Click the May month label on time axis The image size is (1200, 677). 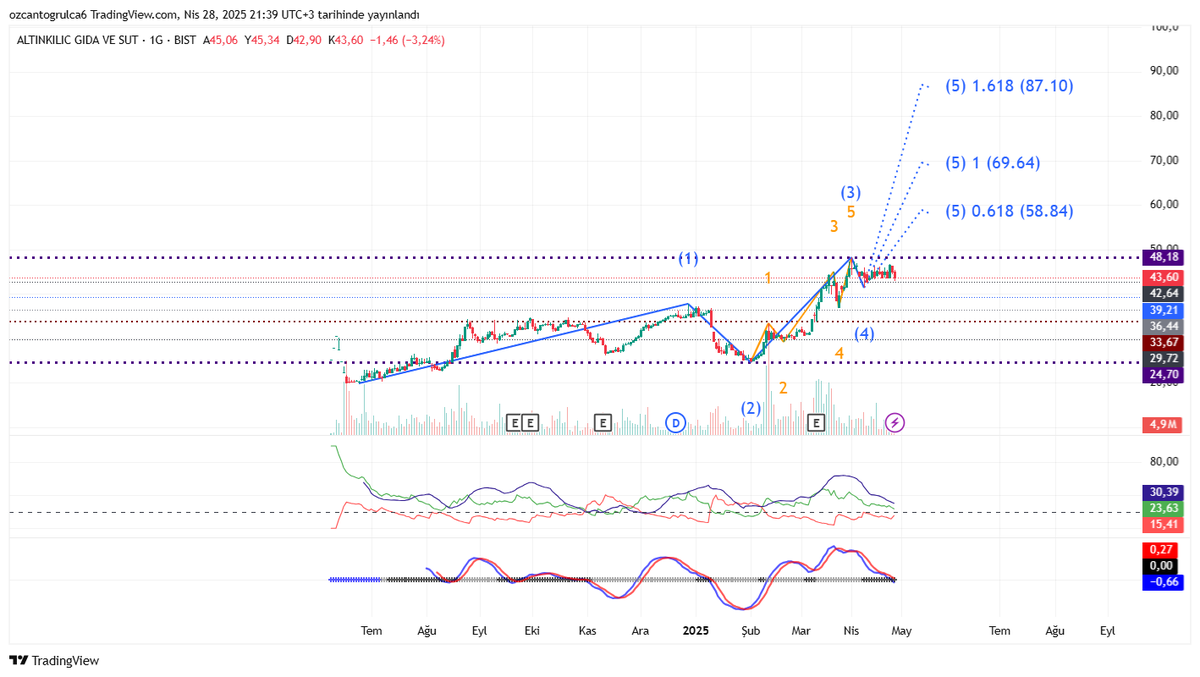coord(902,632)
